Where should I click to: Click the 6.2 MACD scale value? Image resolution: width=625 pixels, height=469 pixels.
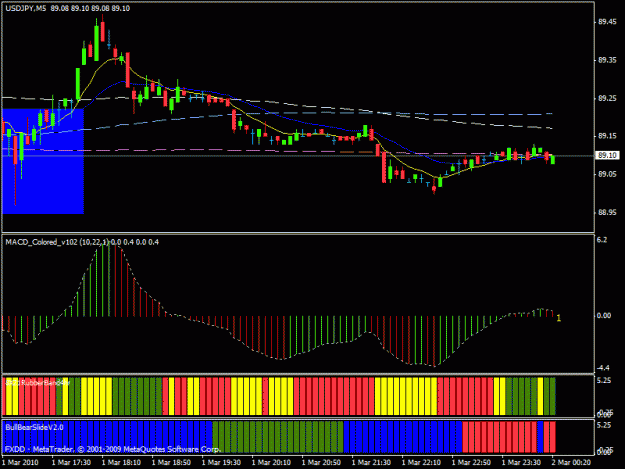point(602,240)
